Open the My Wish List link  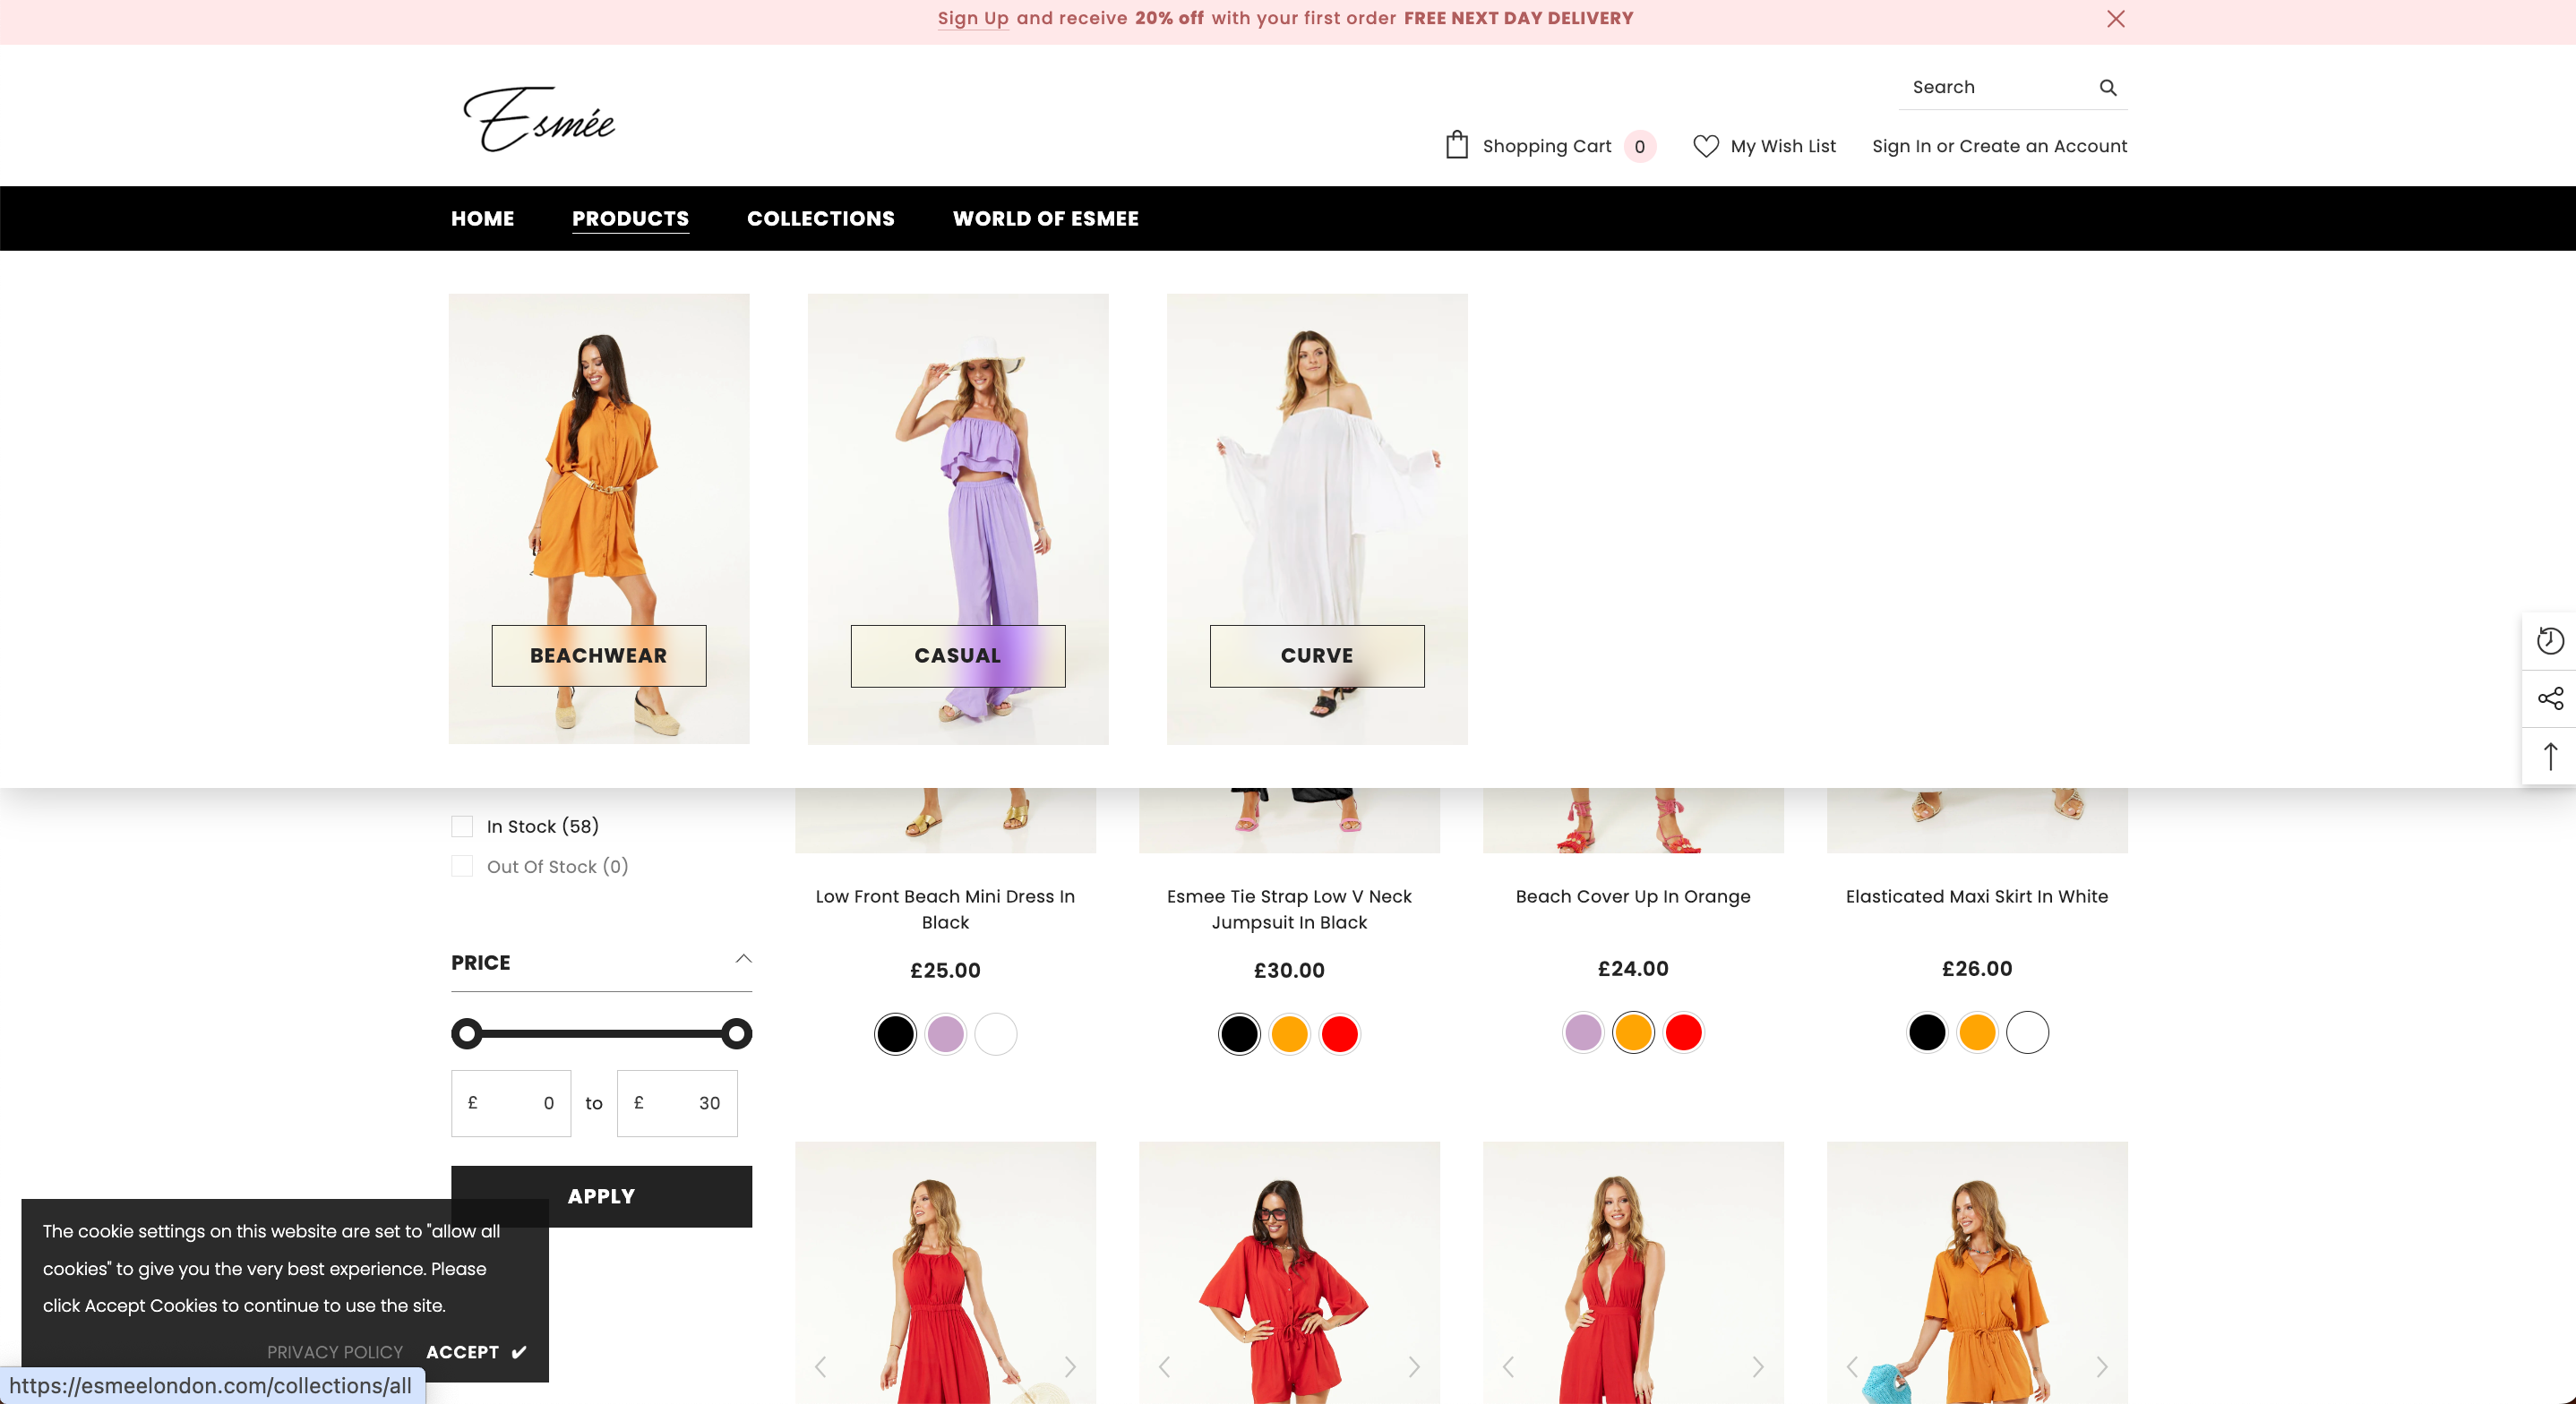pyautogui.click(x=1783, y=146)
